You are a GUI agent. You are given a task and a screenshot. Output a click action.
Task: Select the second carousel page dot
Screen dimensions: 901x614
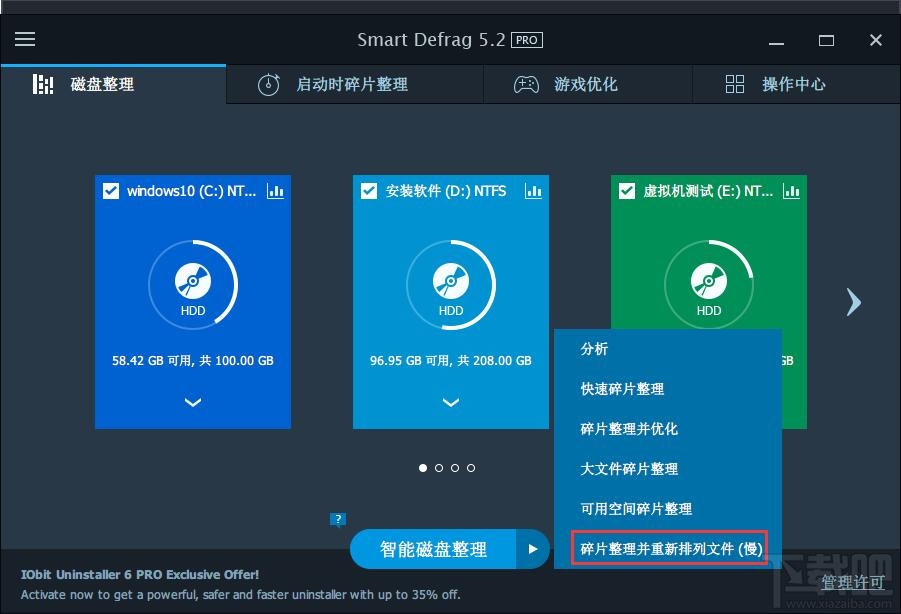coord(439,467)
